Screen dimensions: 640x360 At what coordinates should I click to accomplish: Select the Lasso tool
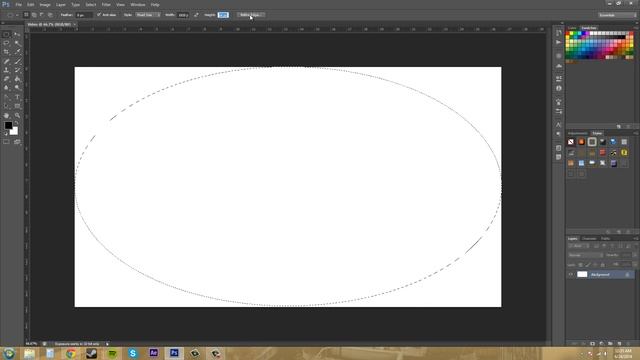click(x=7, y=43)
